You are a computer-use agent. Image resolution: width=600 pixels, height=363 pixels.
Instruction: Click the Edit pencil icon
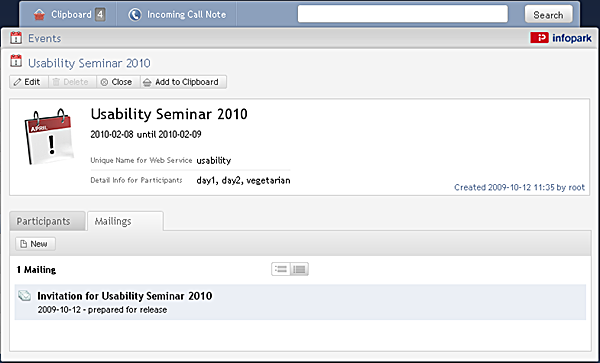[17, 82]
